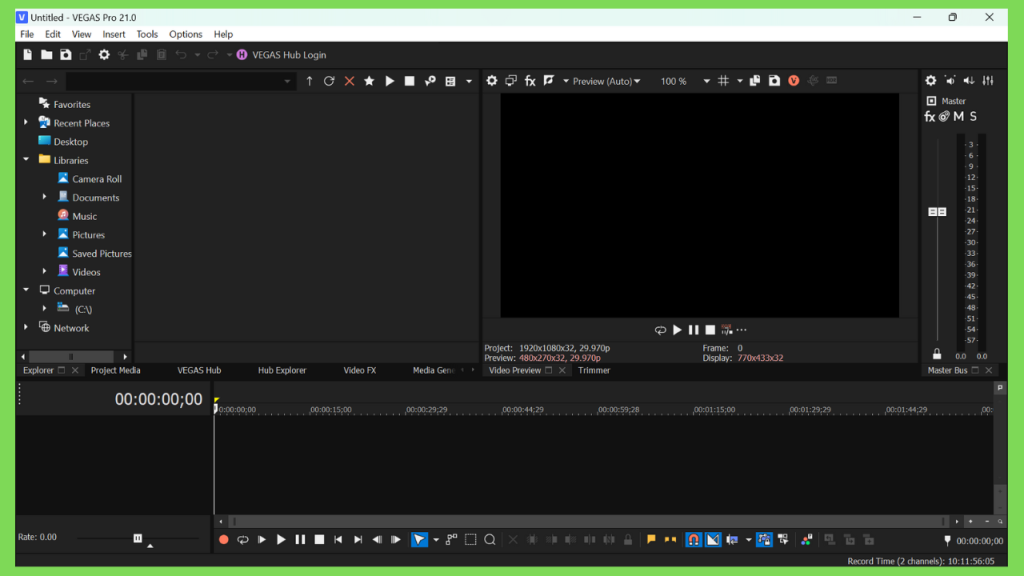
Task: Toggle preview on external monitor
Action: click(x=511, y=80)
